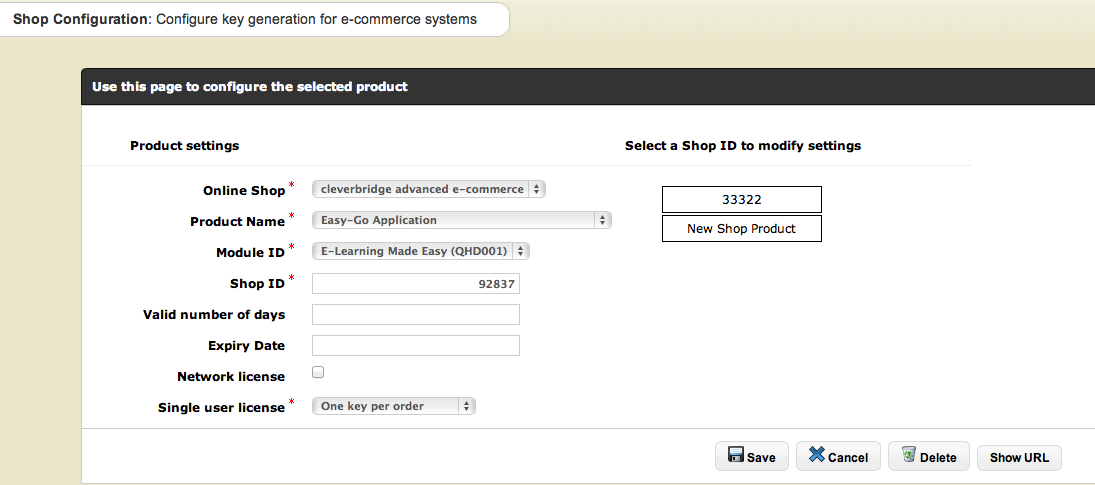This screenshot has width=1095, height=485.
Task: Focus the Valid number of days field
Action: tap(416, 315)
